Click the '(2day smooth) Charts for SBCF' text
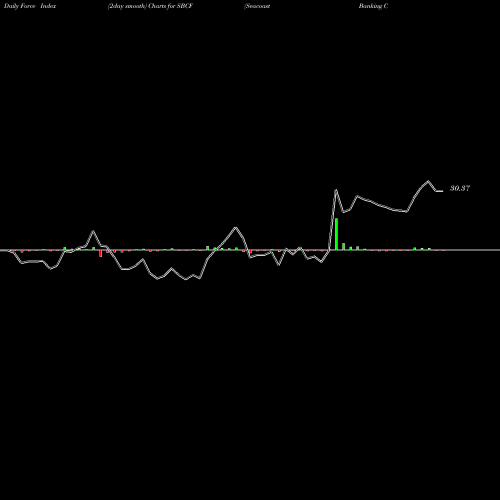The width and height of the screenshot is (500, 500). click(150, 6)
